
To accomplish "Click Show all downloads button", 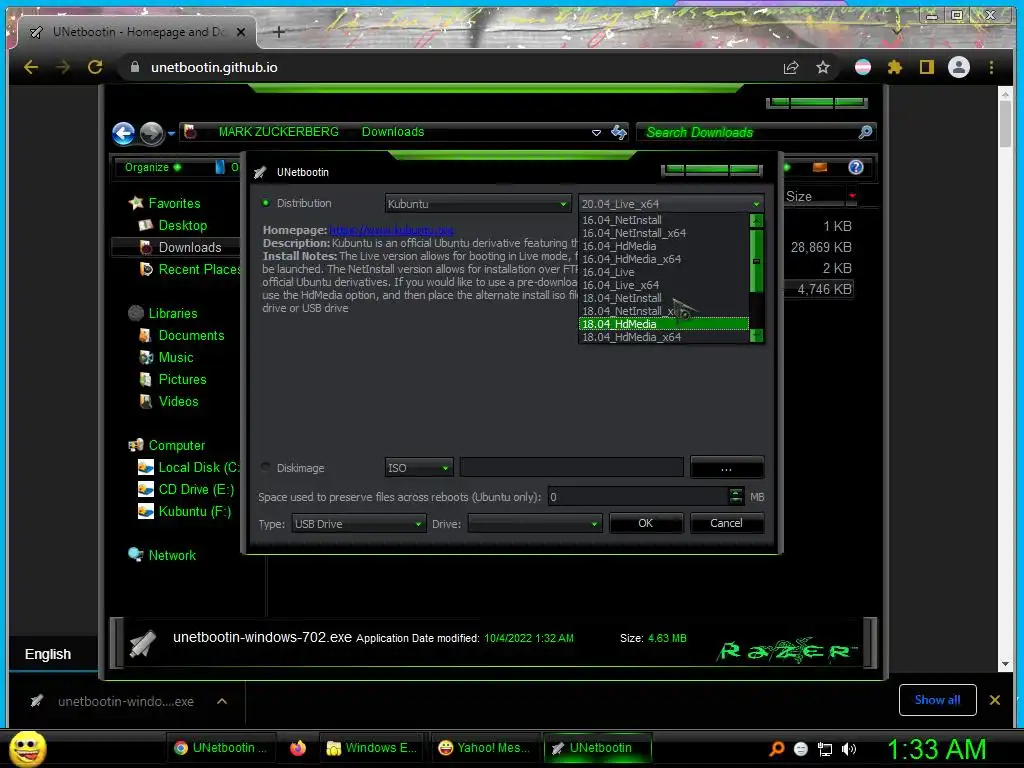I will click(937, 700).
